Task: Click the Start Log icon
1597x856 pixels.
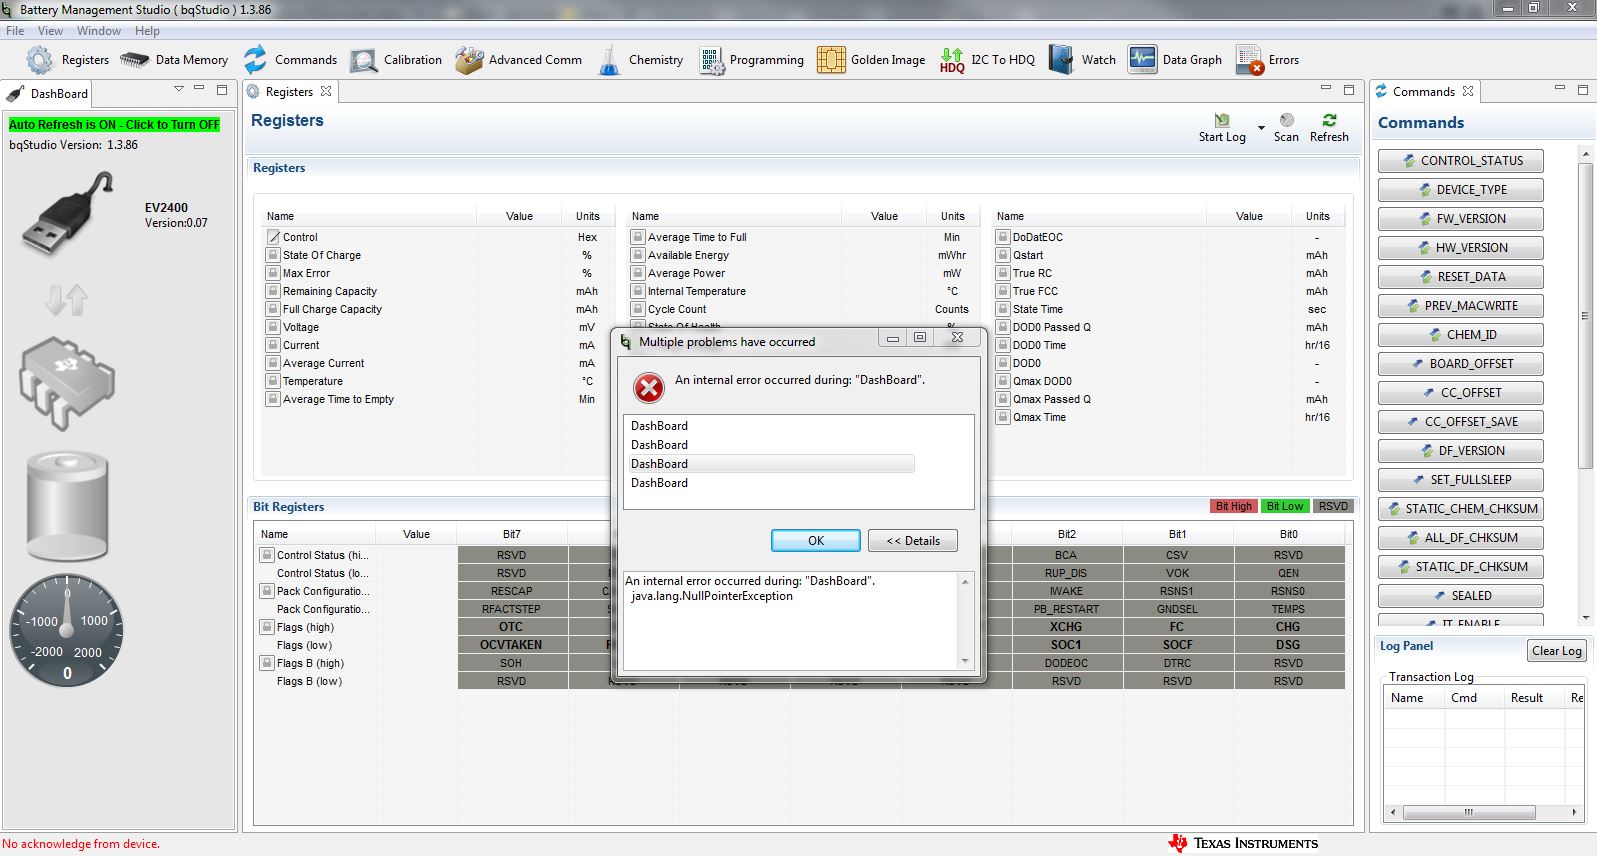Action: [1222, 120]
